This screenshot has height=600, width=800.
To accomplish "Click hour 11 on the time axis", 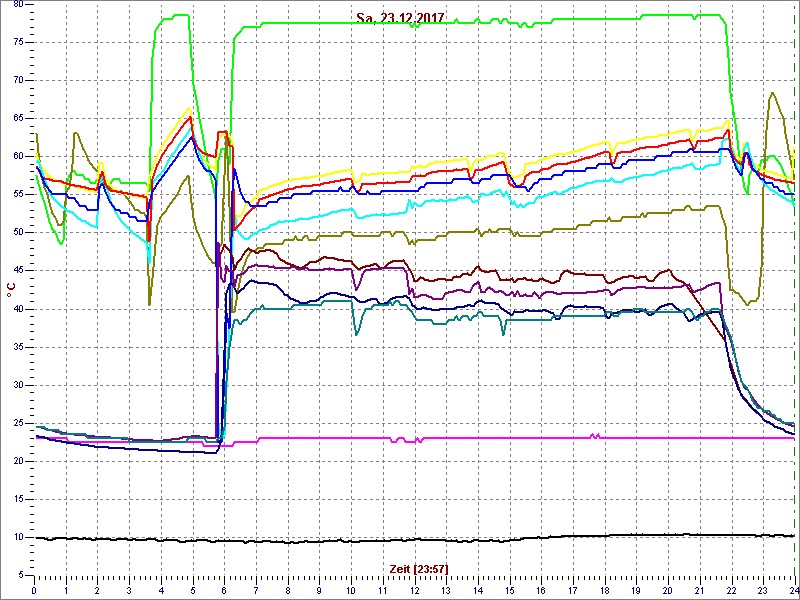I will coord(383,589).
